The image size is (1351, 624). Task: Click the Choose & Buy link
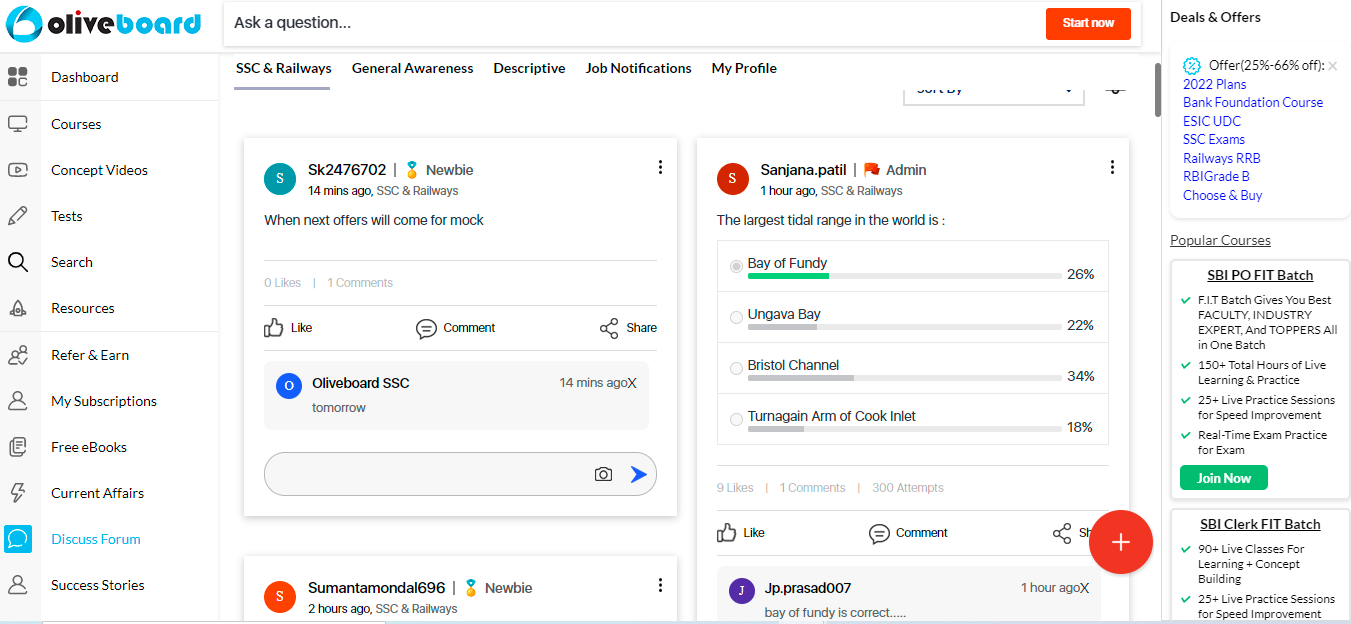(1223, 195)
